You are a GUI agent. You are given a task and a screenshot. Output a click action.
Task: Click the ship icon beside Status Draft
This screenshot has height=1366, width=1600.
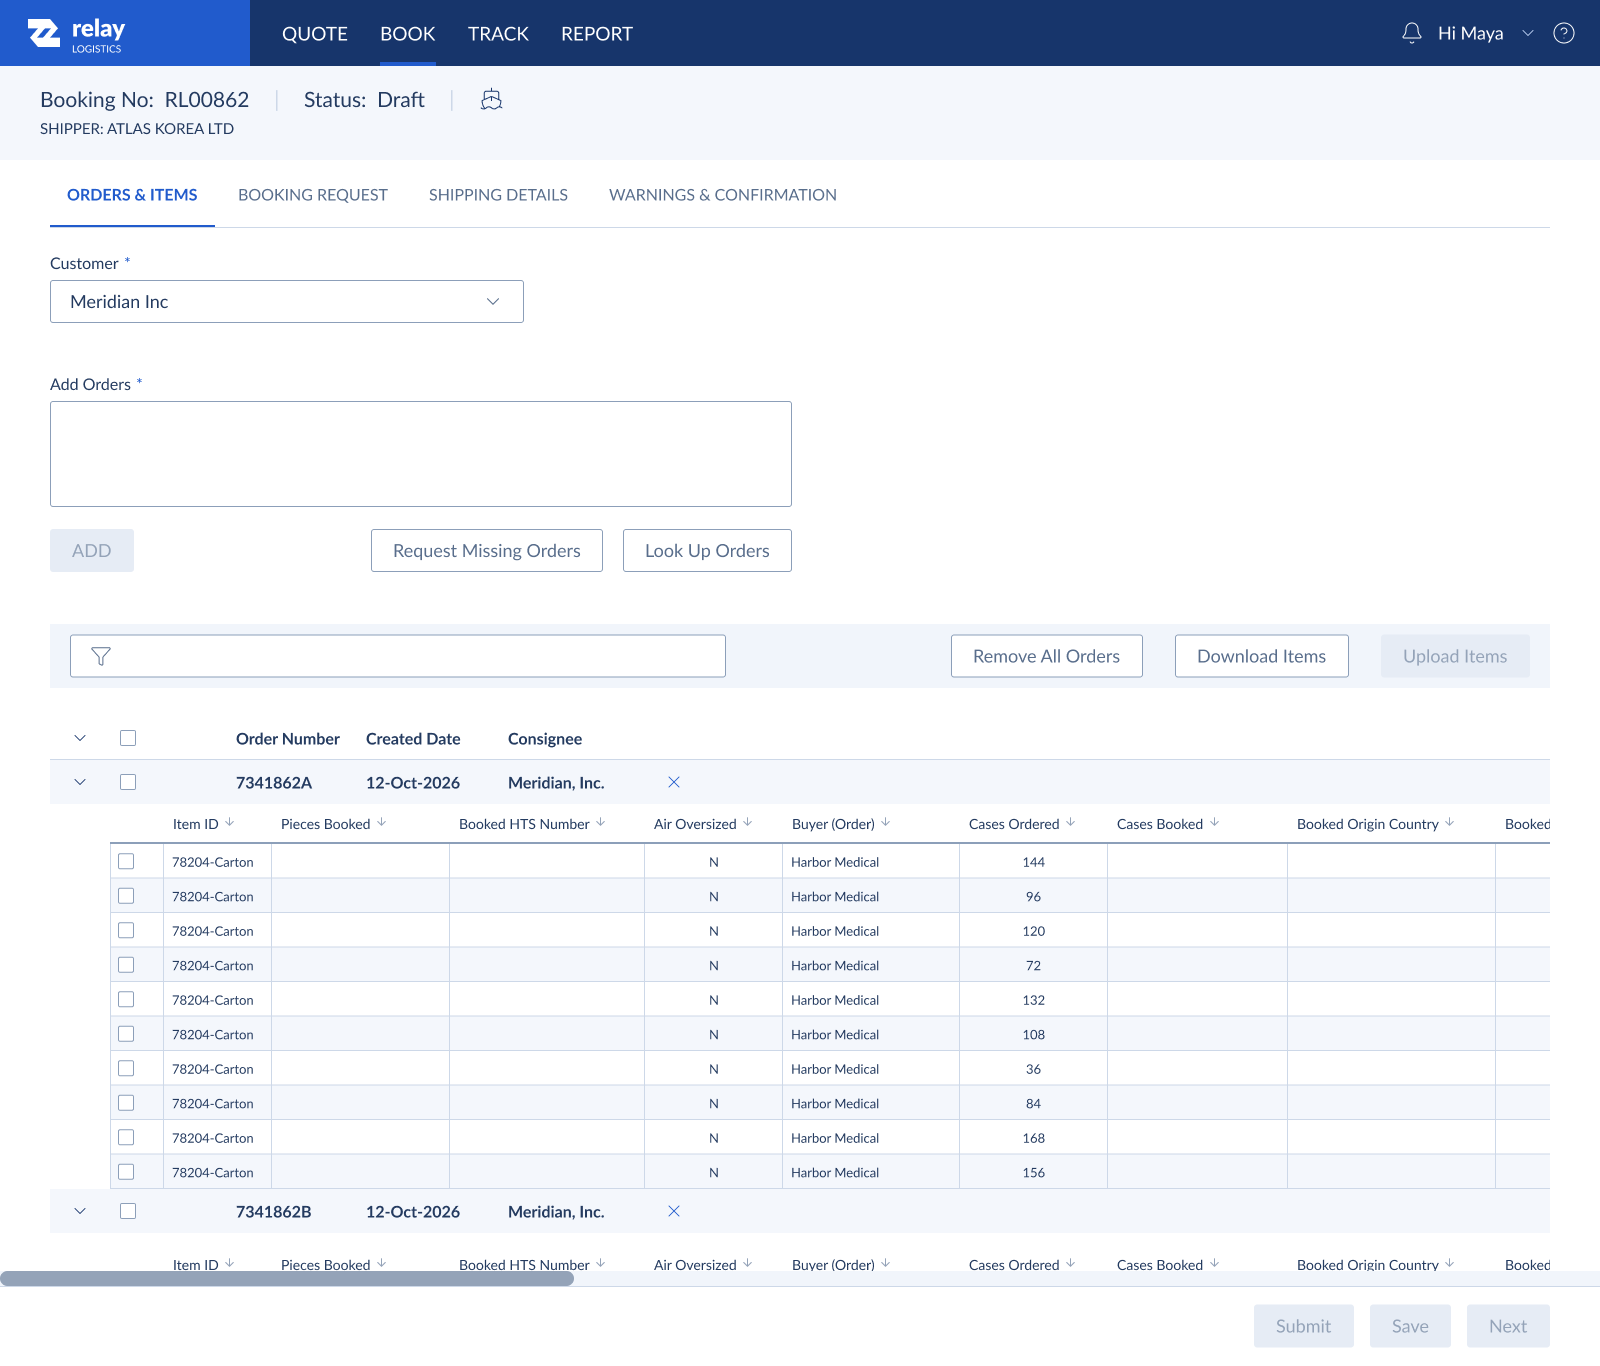491,100
